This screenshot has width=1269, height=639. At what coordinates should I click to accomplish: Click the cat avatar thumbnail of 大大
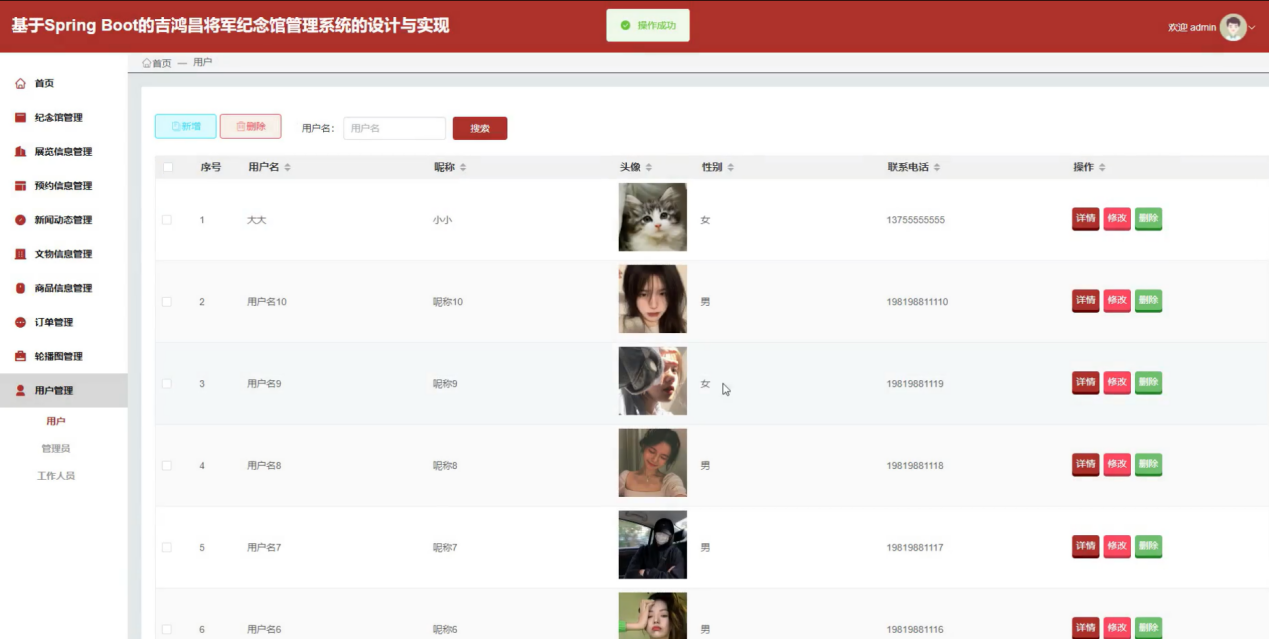653,217
